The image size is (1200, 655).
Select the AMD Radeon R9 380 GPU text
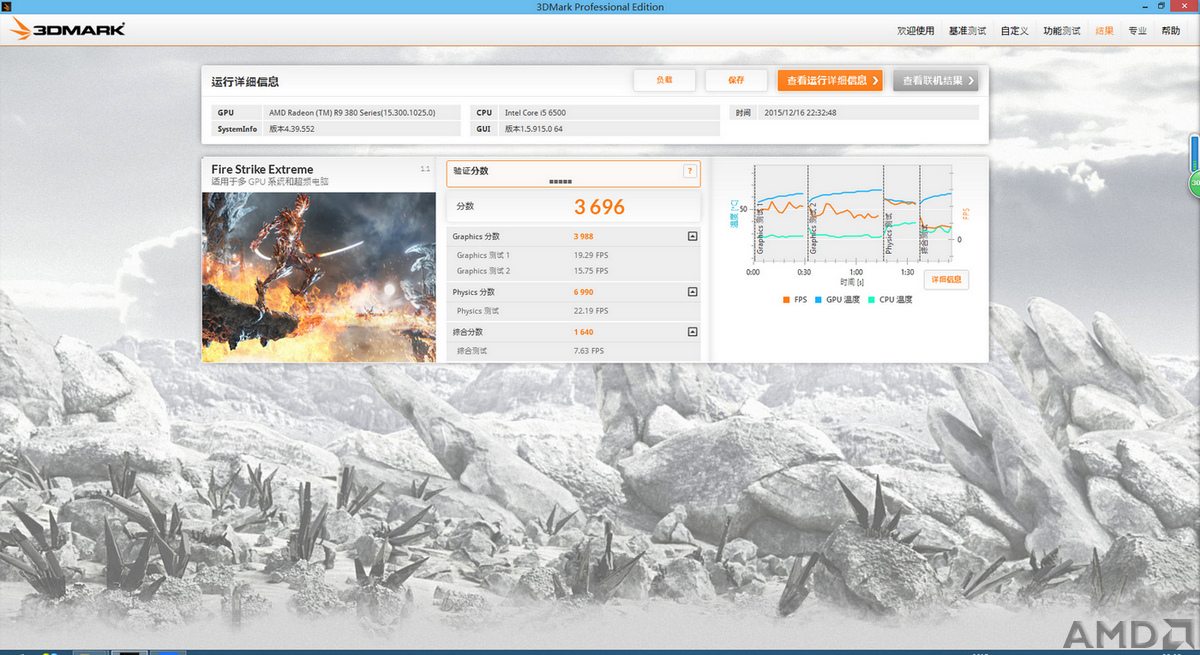352,113
